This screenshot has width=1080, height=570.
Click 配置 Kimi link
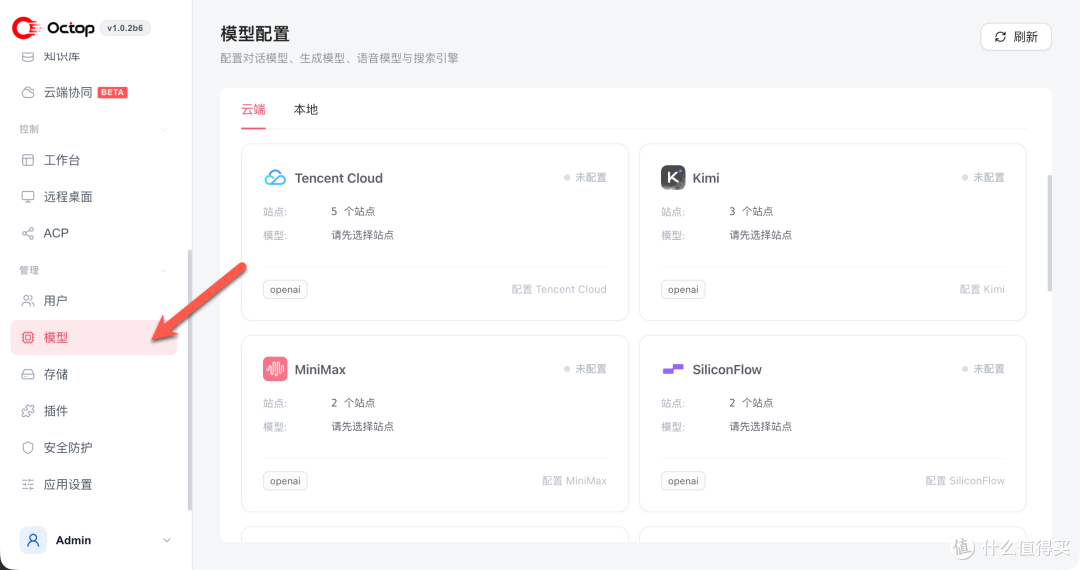tap(982, 289)
